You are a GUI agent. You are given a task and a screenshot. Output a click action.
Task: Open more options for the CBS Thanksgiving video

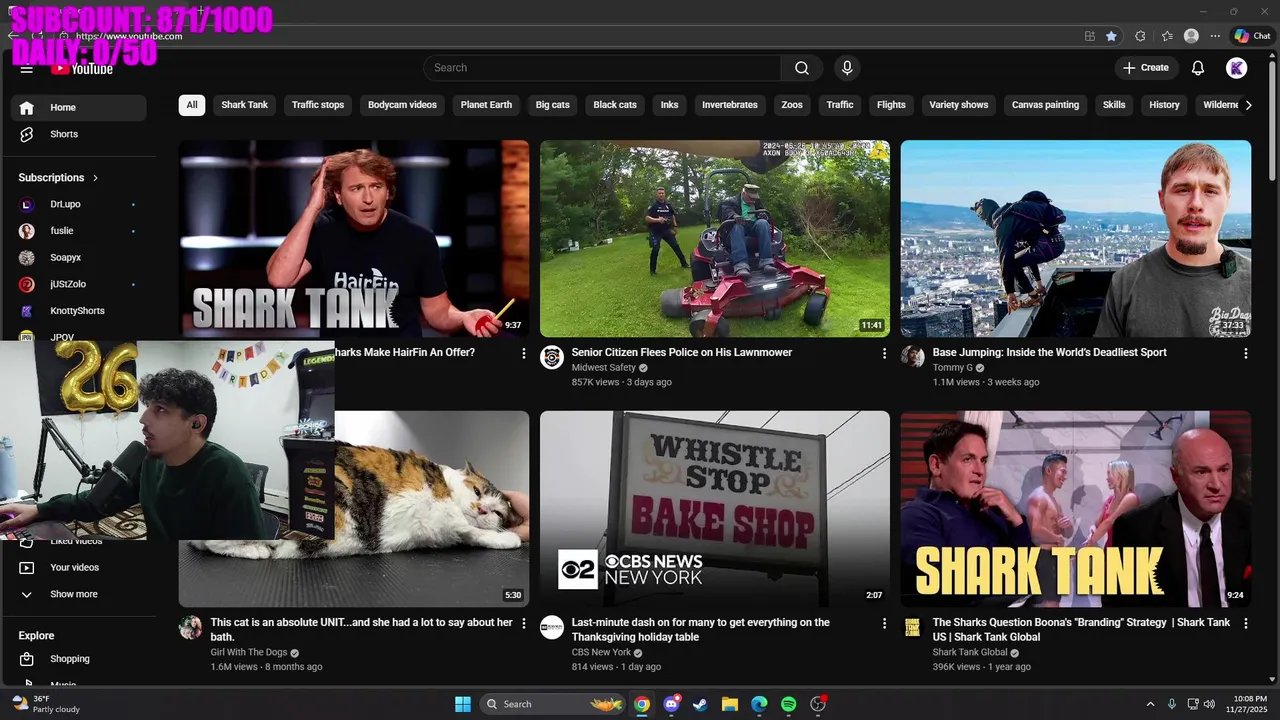click(884, 623)
